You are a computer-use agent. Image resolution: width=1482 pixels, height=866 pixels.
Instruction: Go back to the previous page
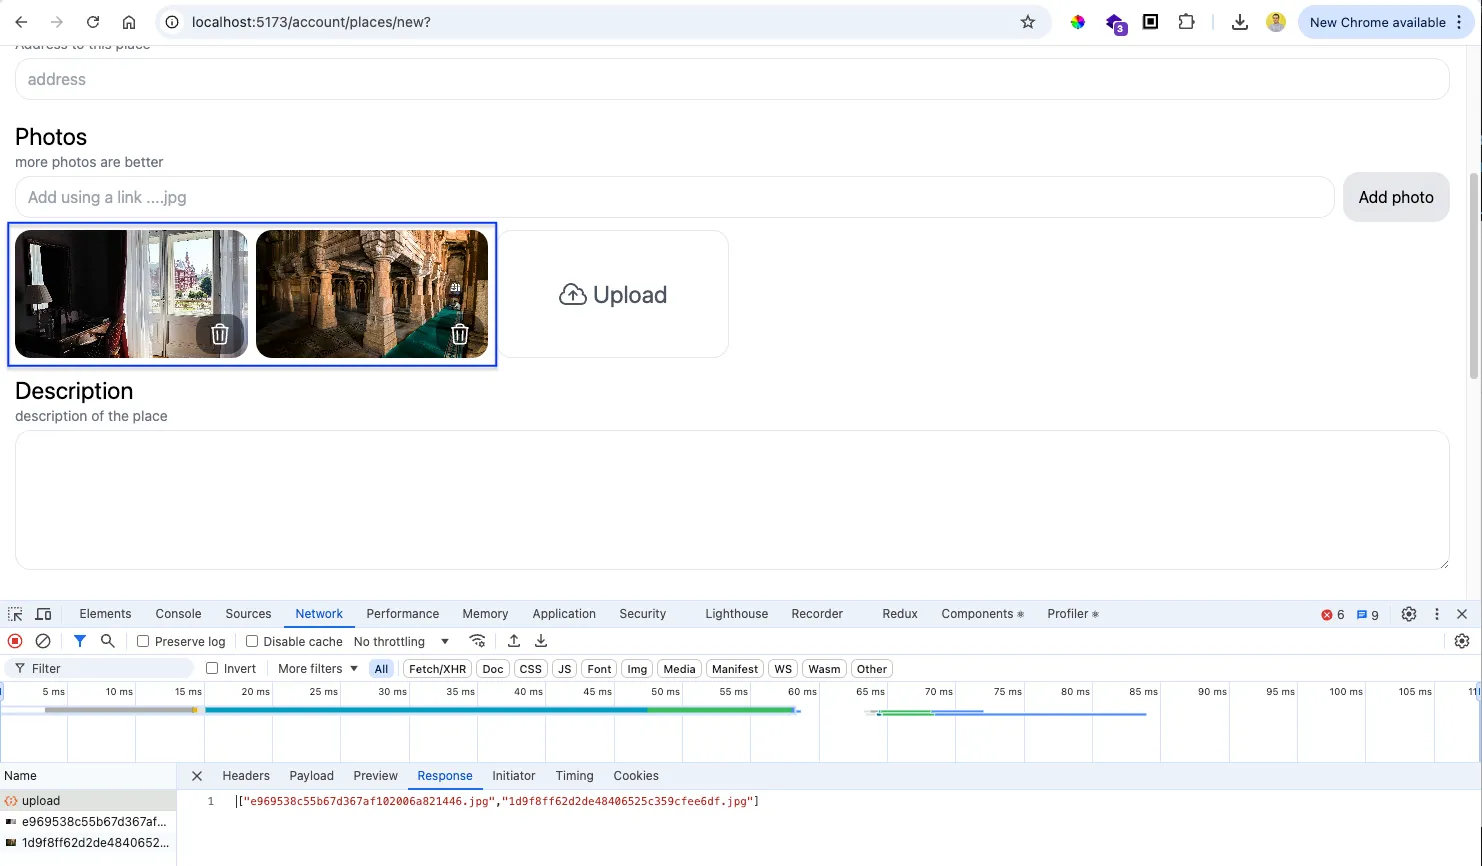click(x=21, y=22)
